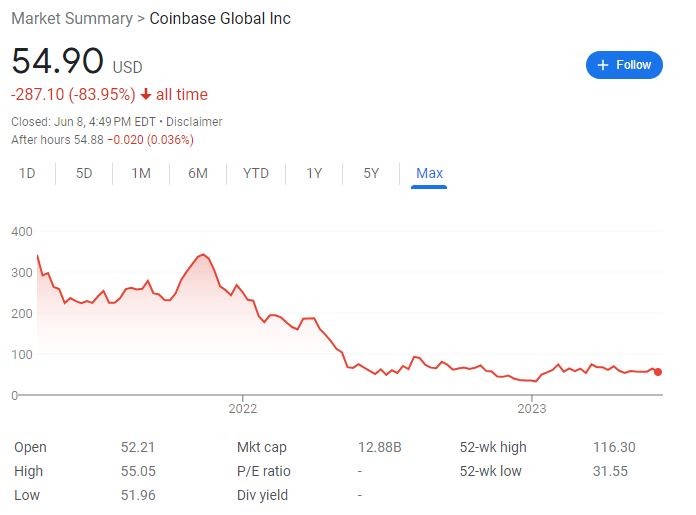The image size is (696, 515).
Task: Select the 1D time range tab
Action: 27,173
